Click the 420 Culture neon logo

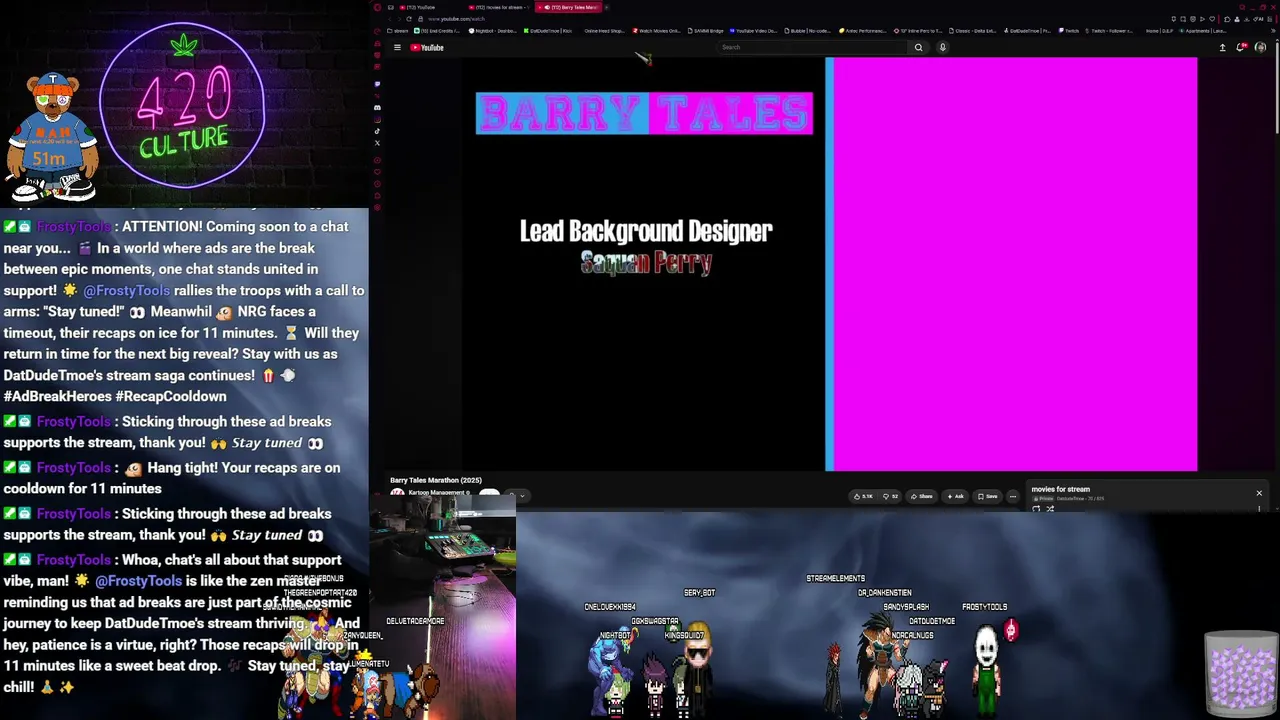[182, 105]
